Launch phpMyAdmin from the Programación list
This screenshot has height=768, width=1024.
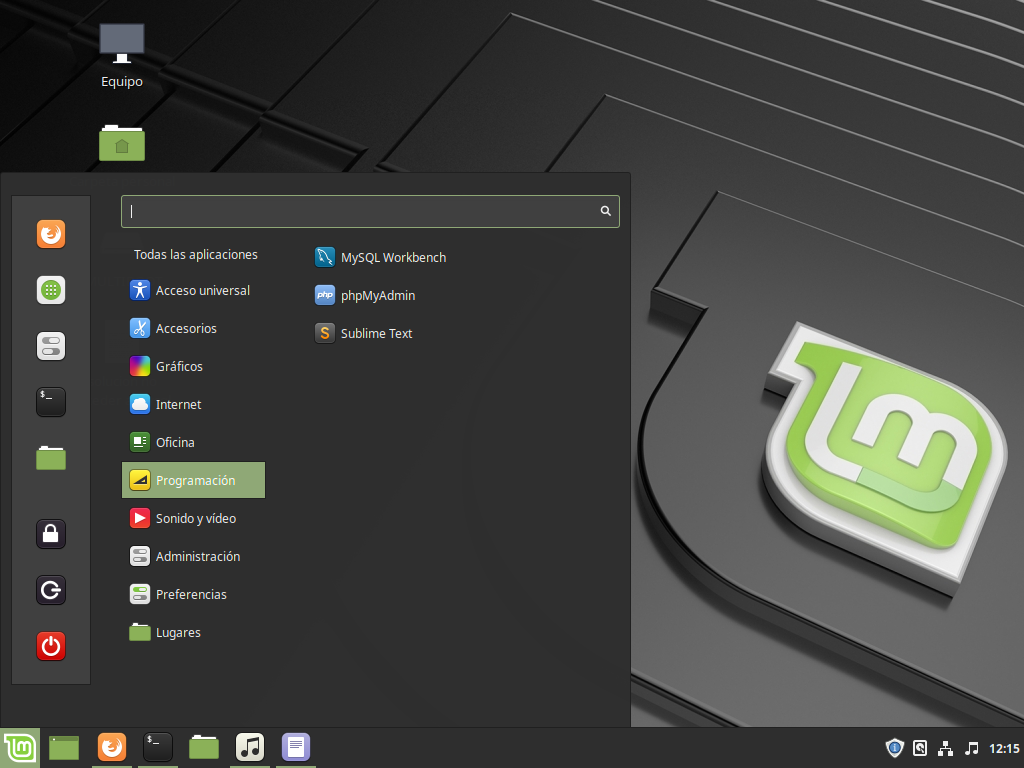[x=365, y=295]
